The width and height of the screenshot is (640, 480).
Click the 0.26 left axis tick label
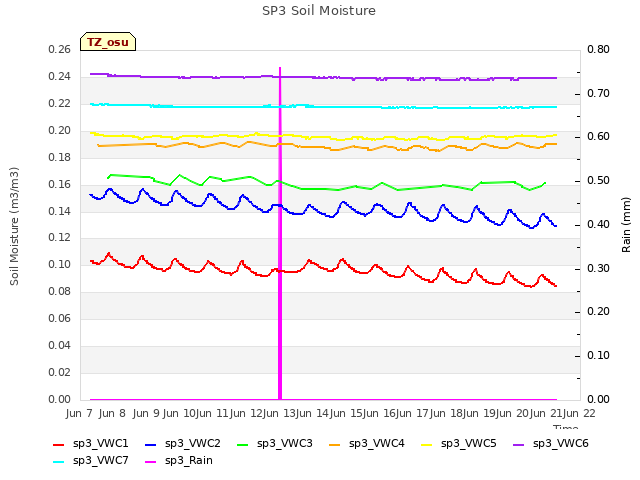(x=60, y=49)
